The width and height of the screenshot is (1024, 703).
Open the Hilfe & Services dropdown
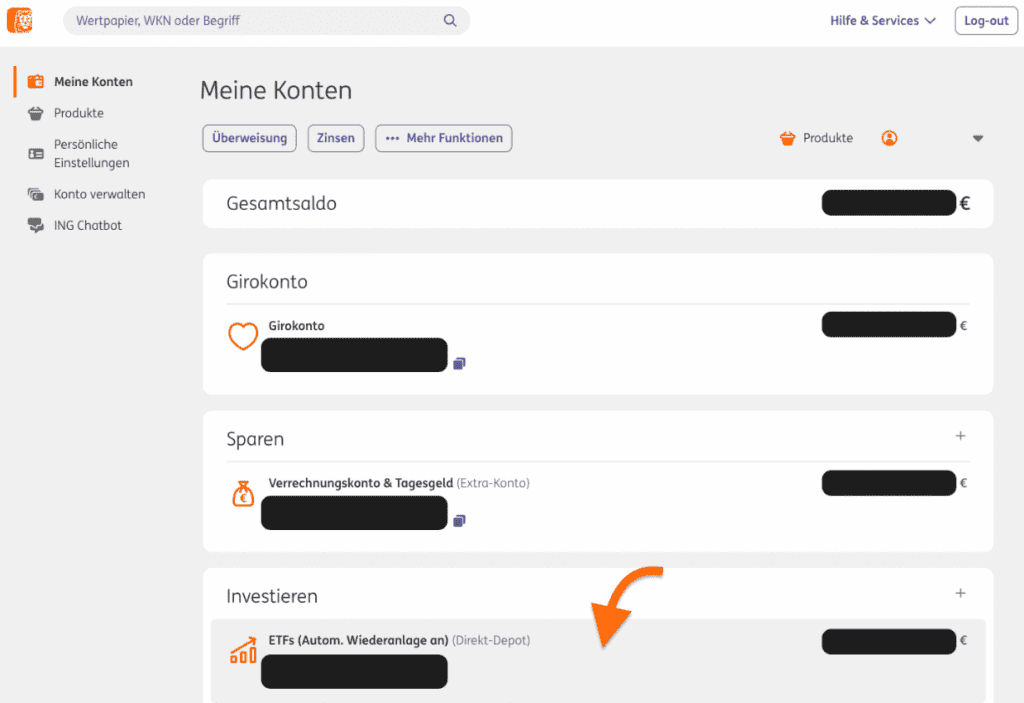882,20
